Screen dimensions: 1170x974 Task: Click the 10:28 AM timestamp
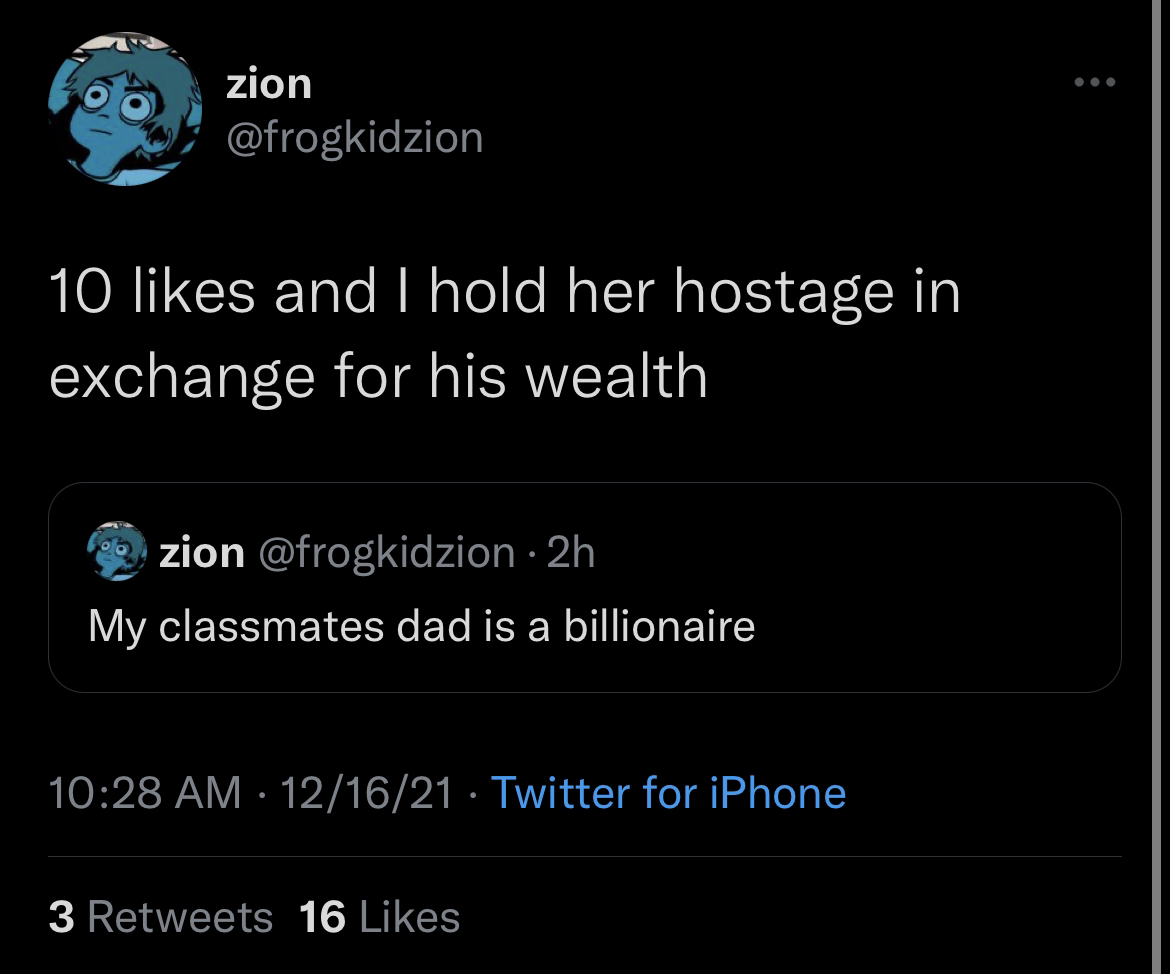tap(145, 793)
